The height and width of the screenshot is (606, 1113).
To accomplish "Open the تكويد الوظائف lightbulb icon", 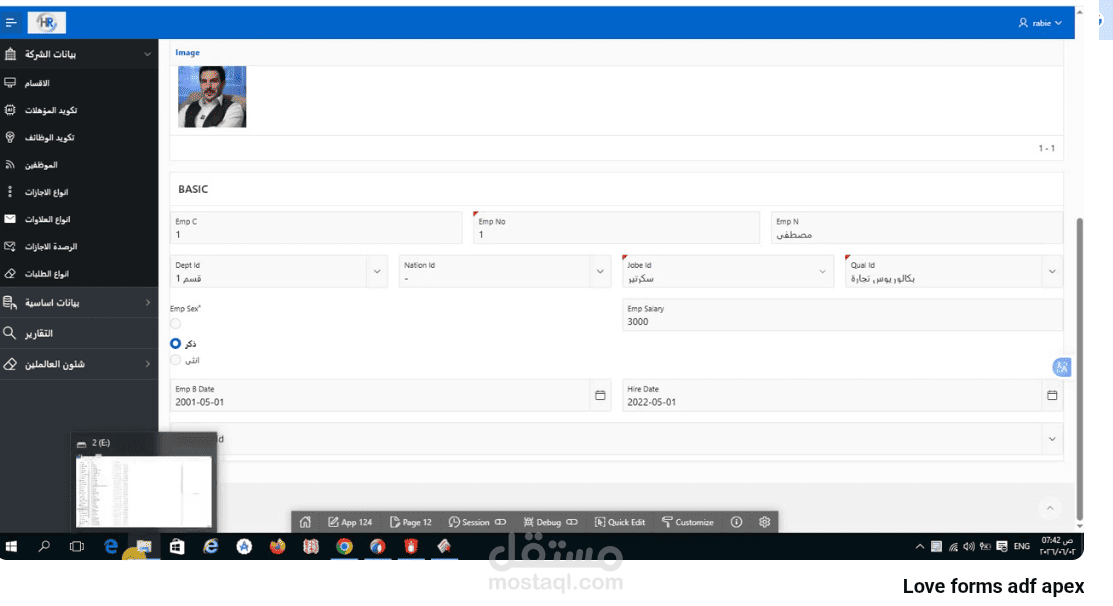I will [10, 137].
